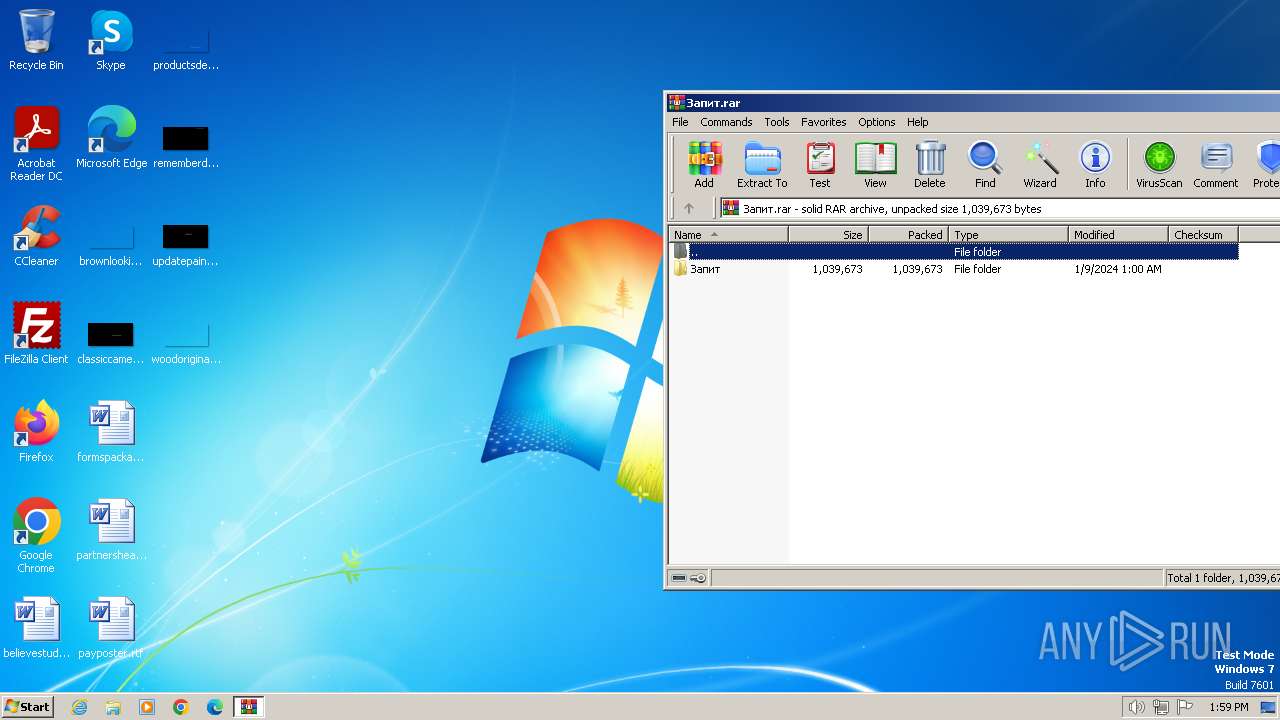The width and height of the screenshot is (1280, 720).
Task: Select the Google Chrome desktop shortcut
Action: pos(36,536)
